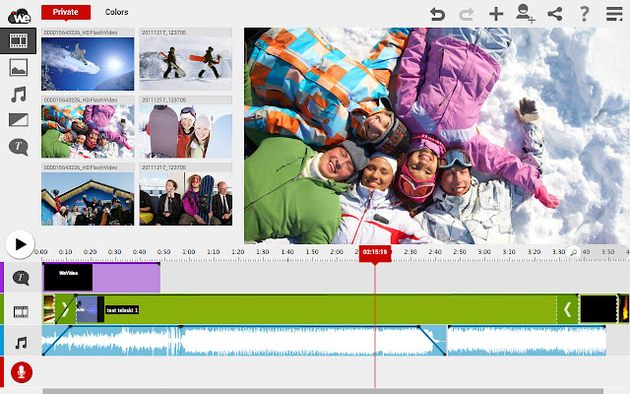Click the 1:00 mark on time ruler
Viewport: 630px width, 394px height.
188,252
